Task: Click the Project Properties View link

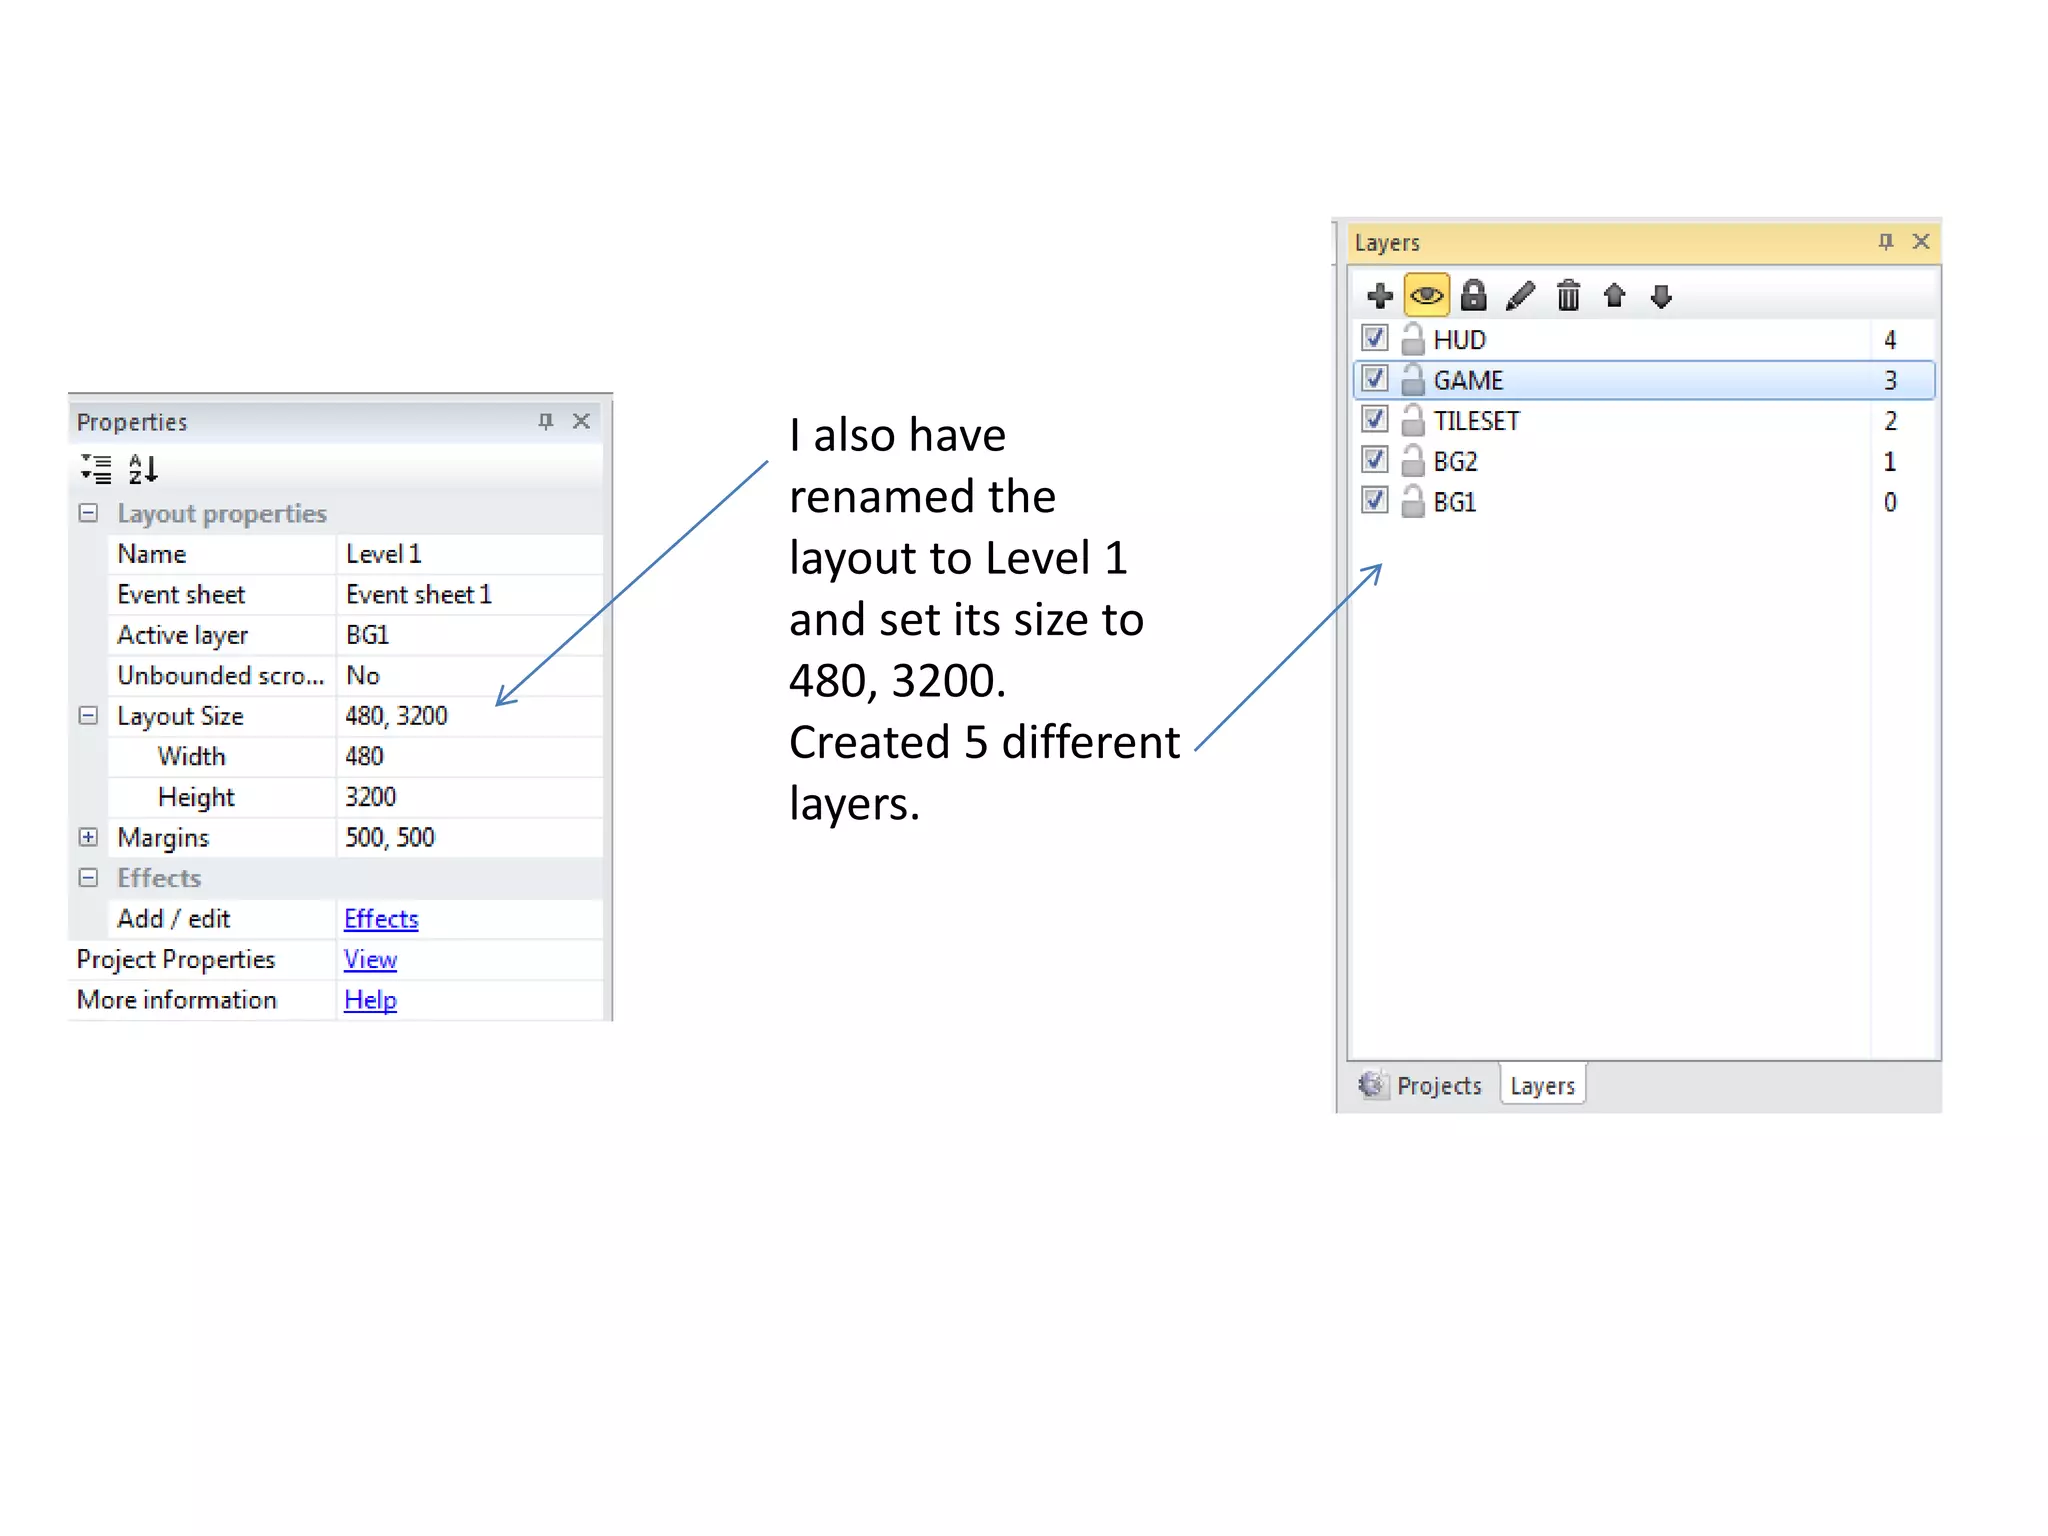Action: coord(370,959)
